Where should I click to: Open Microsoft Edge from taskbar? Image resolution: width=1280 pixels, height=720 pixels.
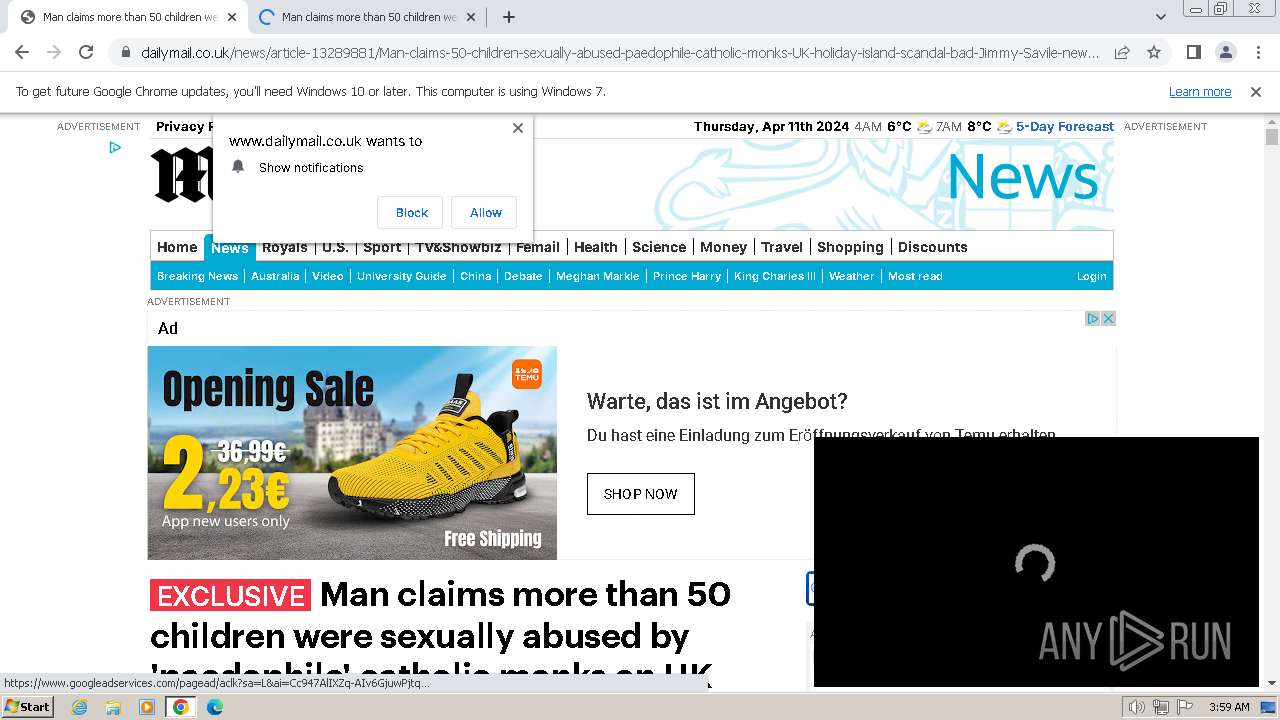click(x=214, y=707)
